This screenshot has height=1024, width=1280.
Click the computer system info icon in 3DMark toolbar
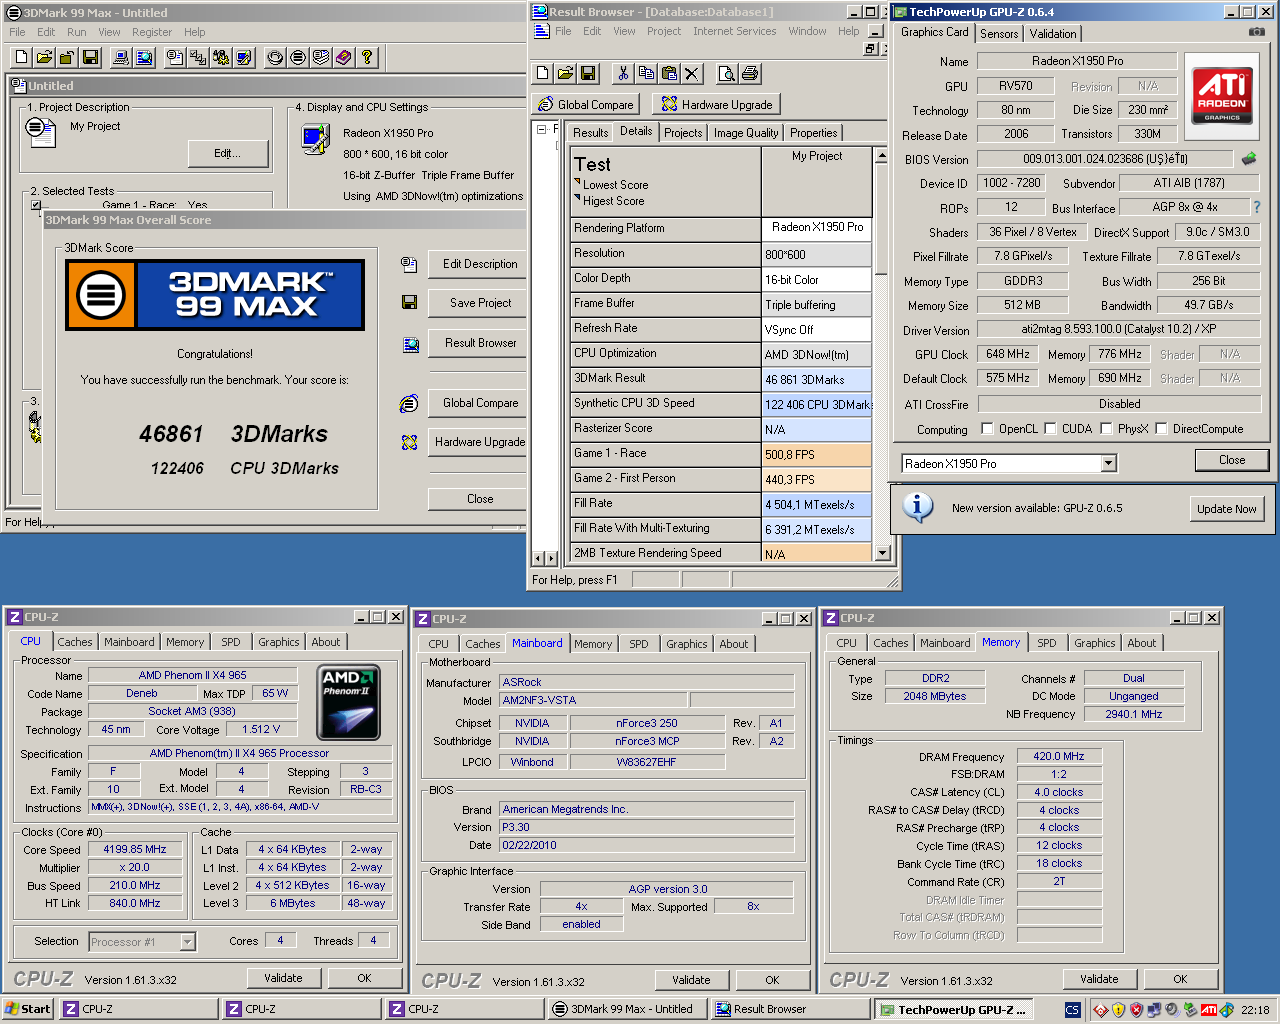(121, 57)
